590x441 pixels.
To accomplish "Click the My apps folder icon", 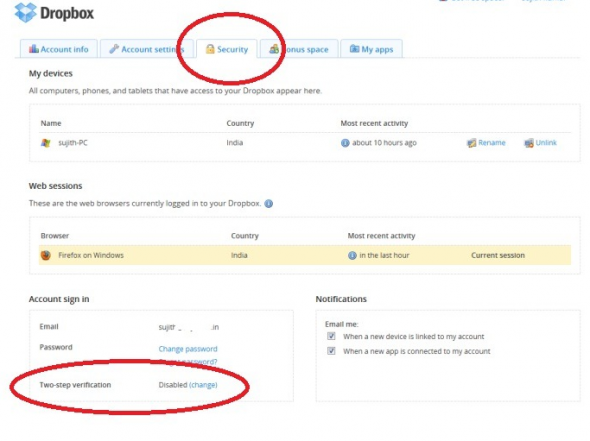I will click(x=354, y=49).
